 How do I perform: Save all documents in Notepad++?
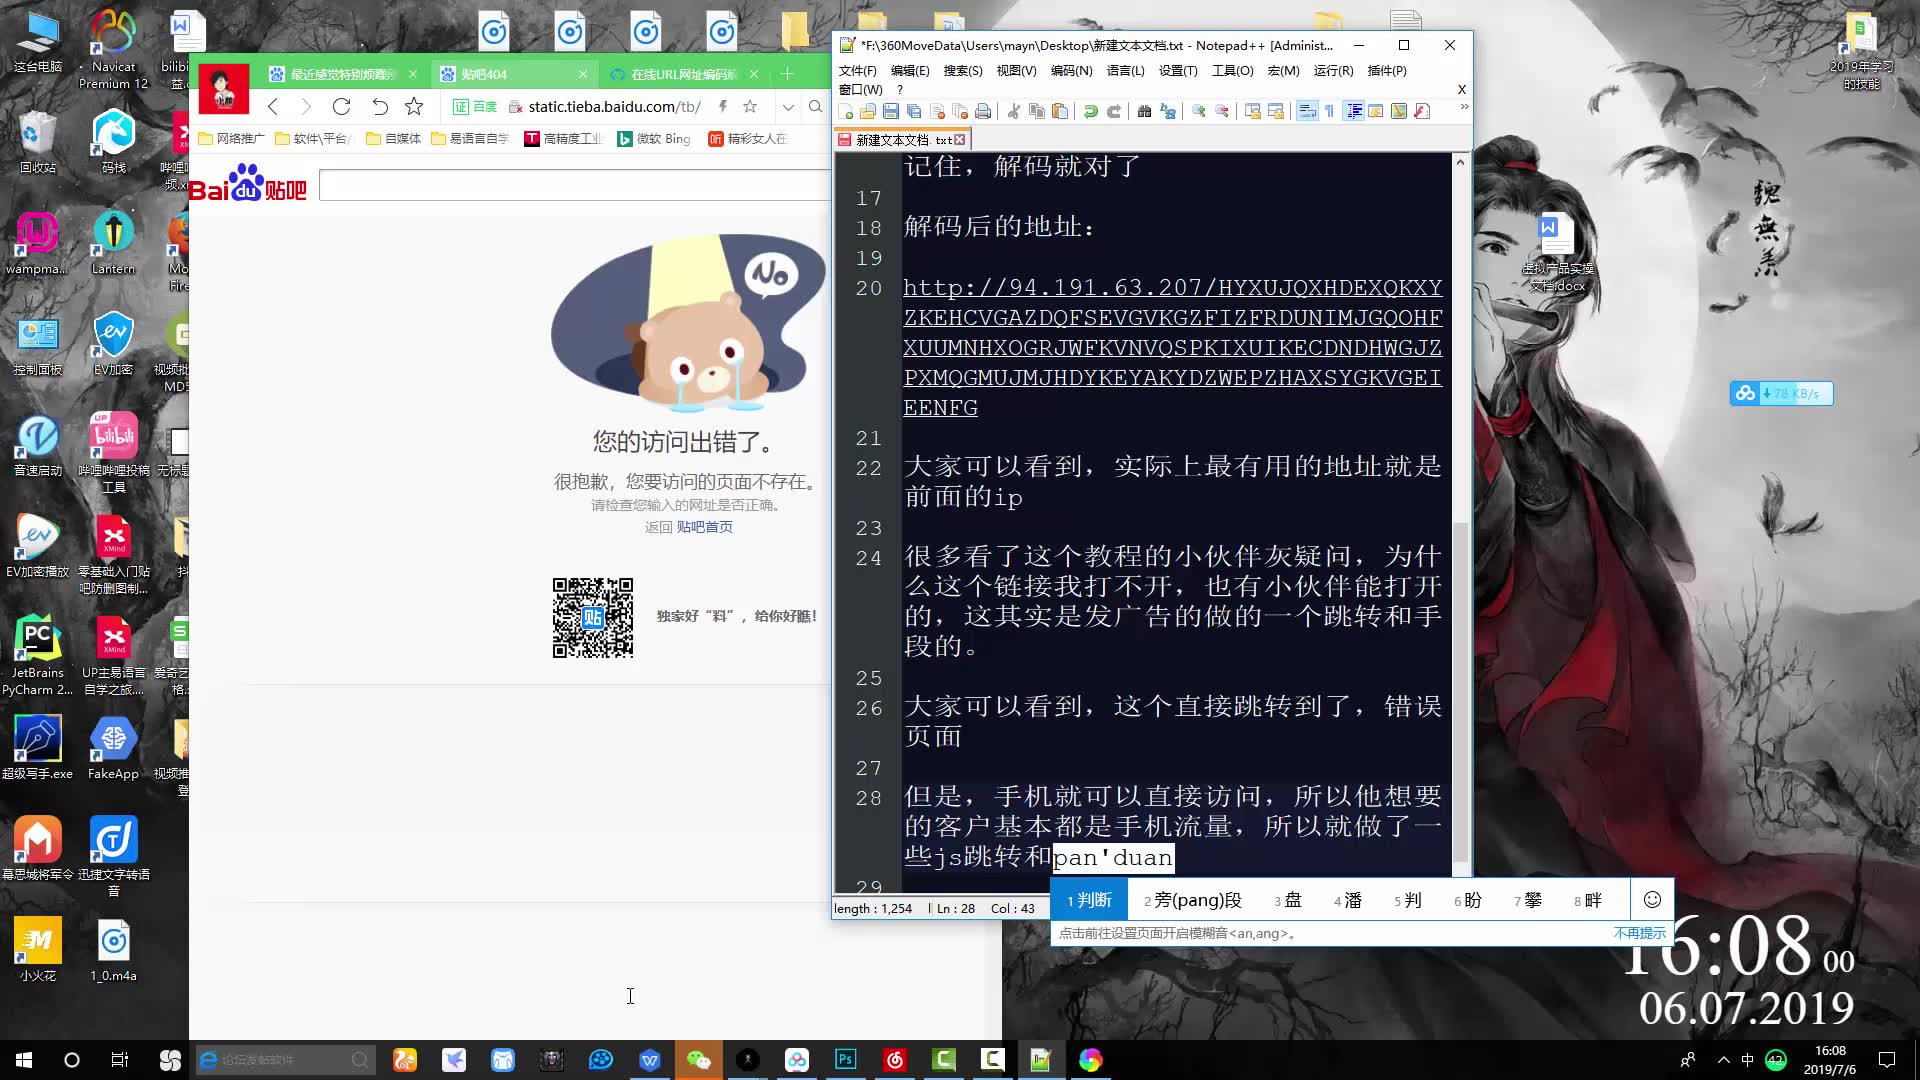913,111
